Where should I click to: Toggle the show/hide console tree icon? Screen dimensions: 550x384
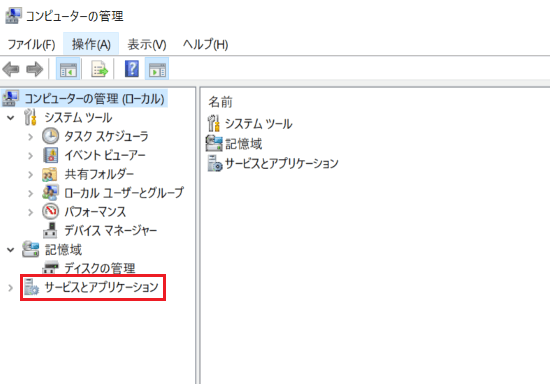click(68, 69)
